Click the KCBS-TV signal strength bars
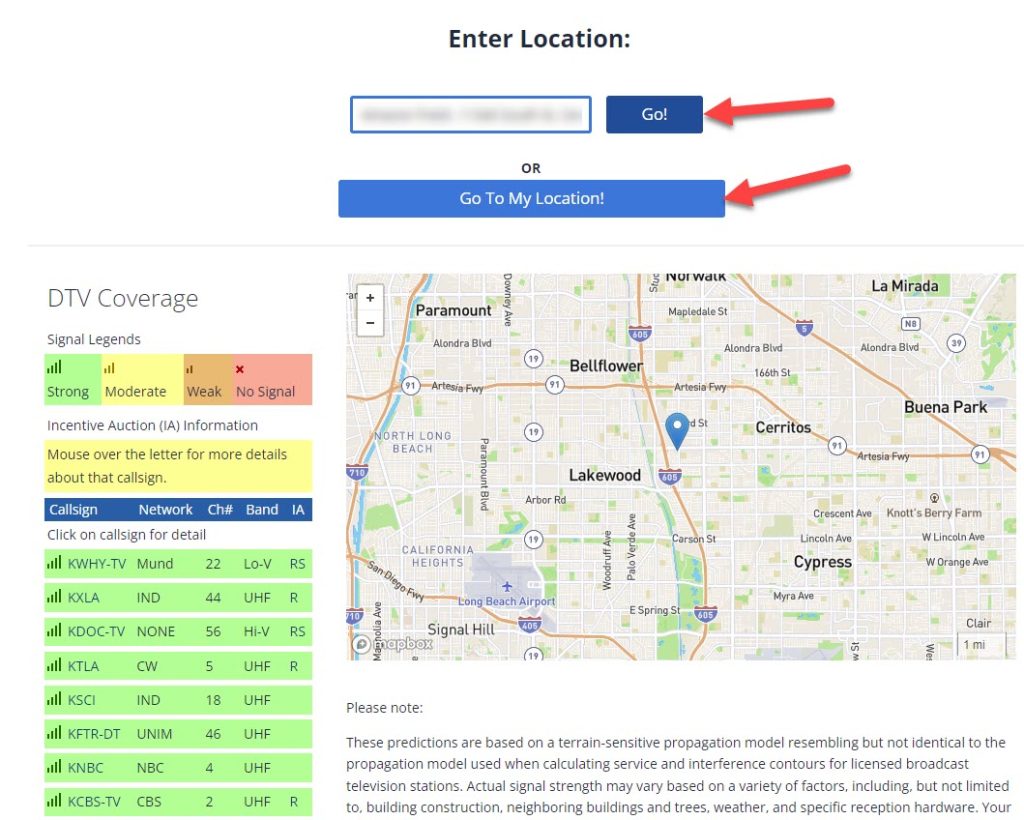This screenshot has height=820, width=1024. click(x=54, y=800)
